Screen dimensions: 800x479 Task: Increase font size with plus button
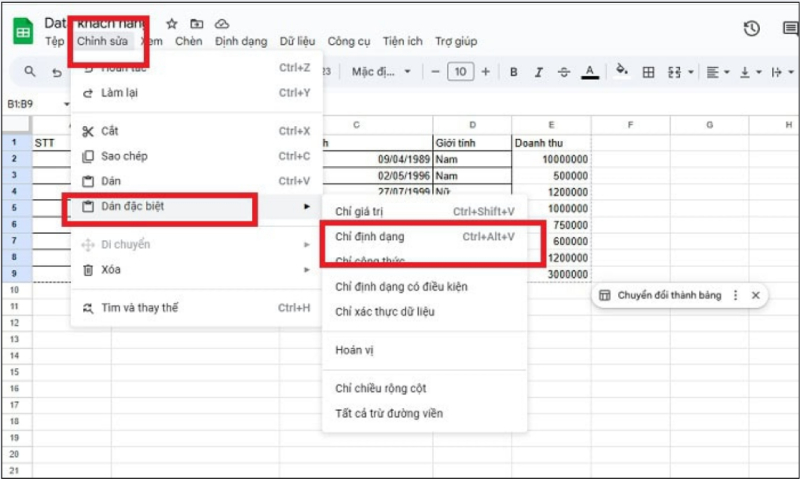[486, 72]
